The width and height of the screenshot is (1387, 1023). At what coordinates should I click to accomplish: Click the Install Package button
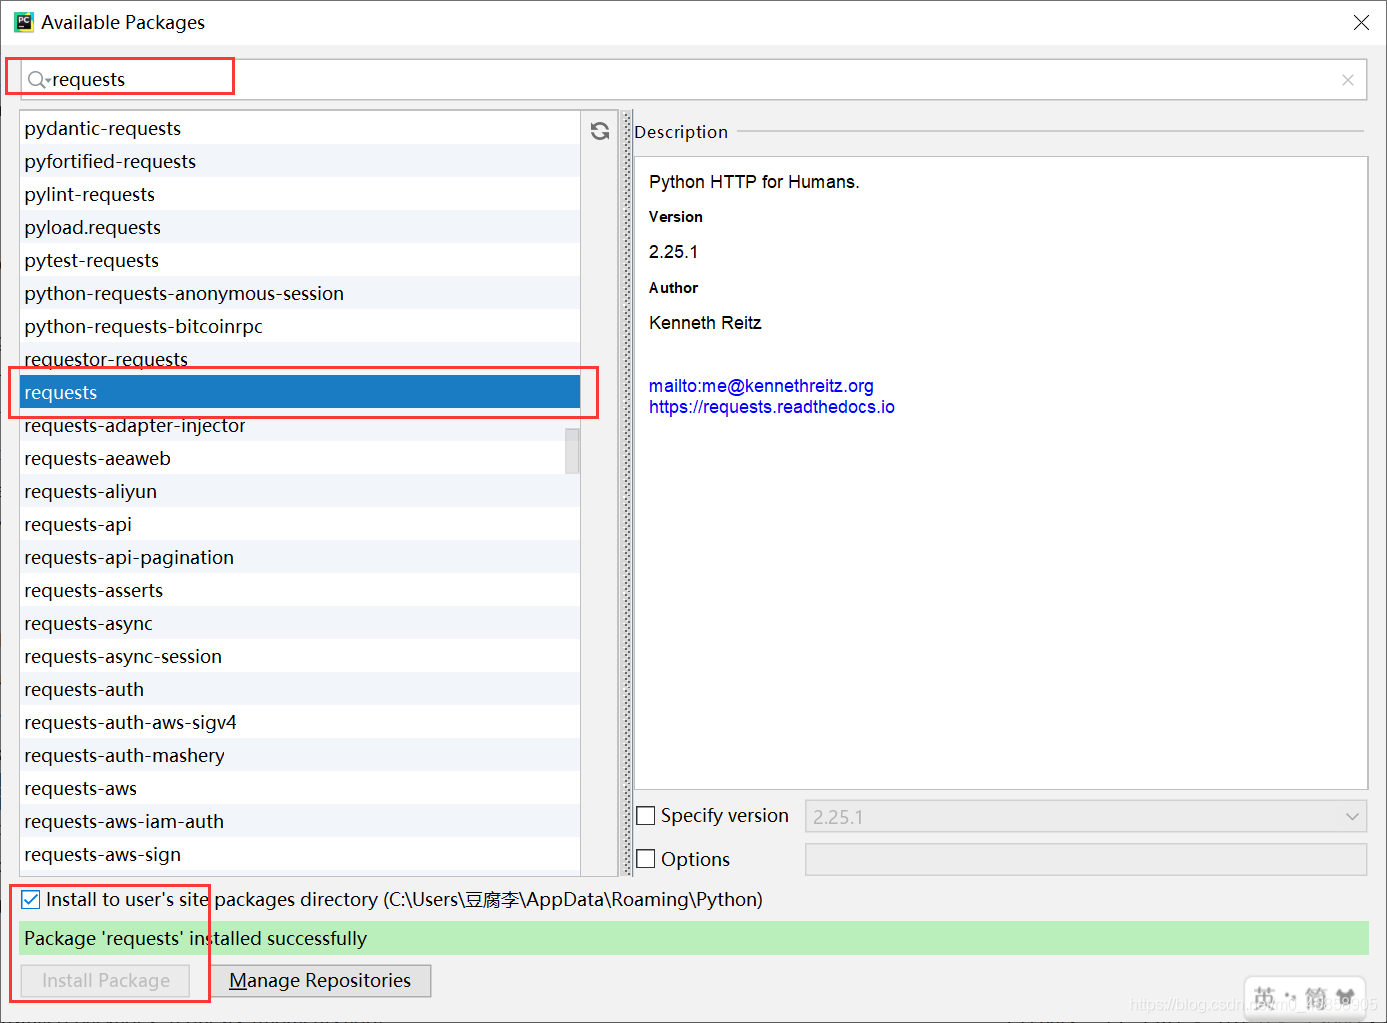[105, 981]
